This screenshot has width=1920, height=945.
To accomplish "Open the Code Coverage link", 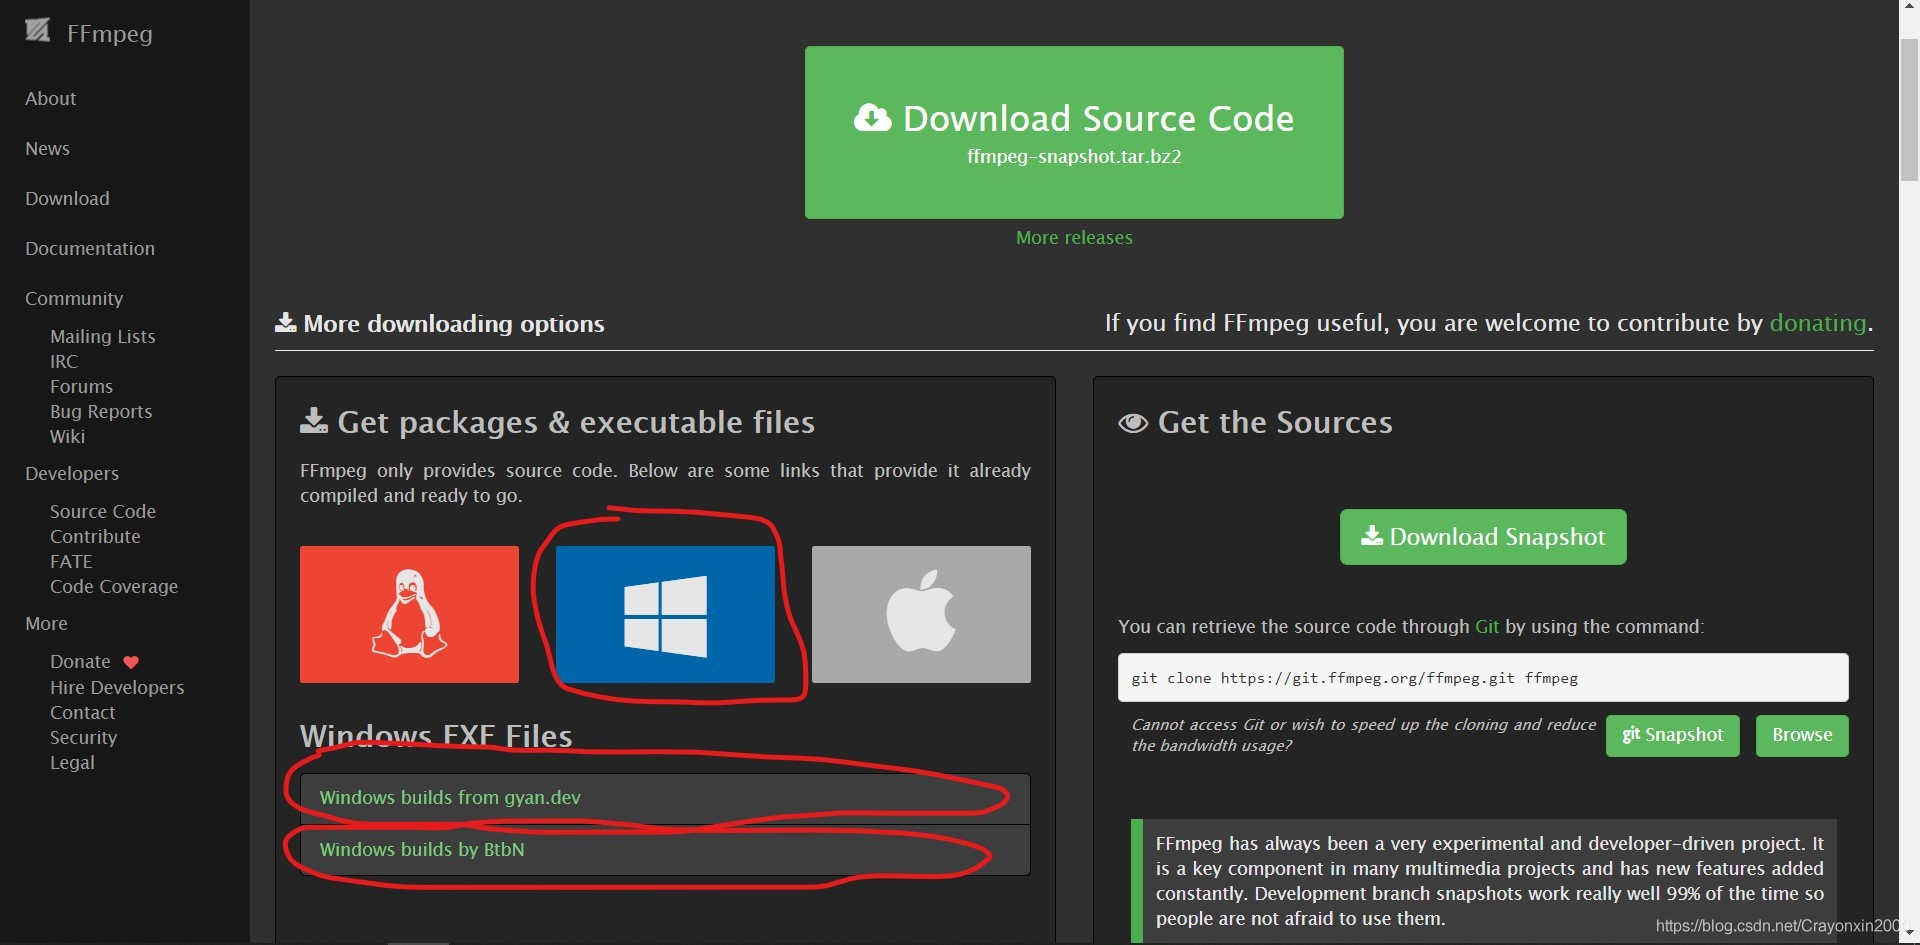I will click(x=114, y=586).
